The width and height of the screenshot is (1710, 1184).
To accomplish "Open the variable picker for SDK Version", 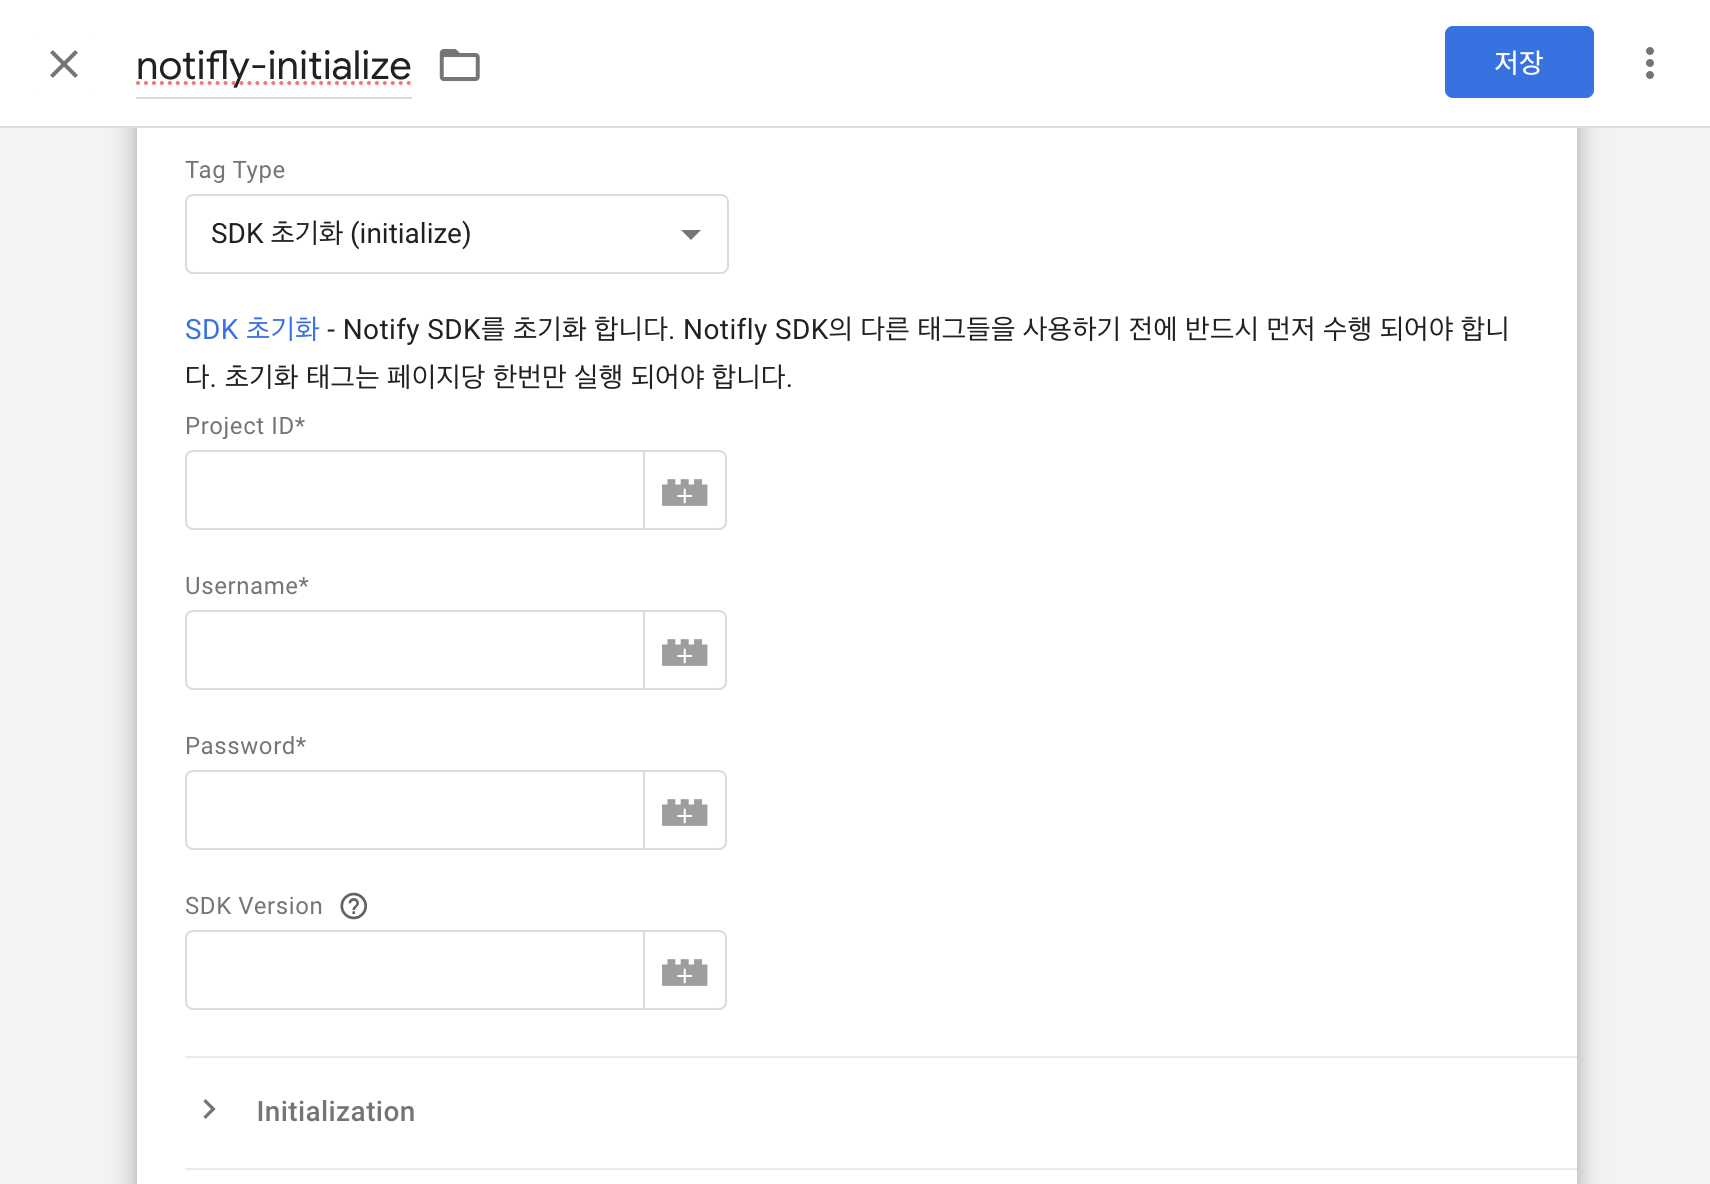I will 684,970.
